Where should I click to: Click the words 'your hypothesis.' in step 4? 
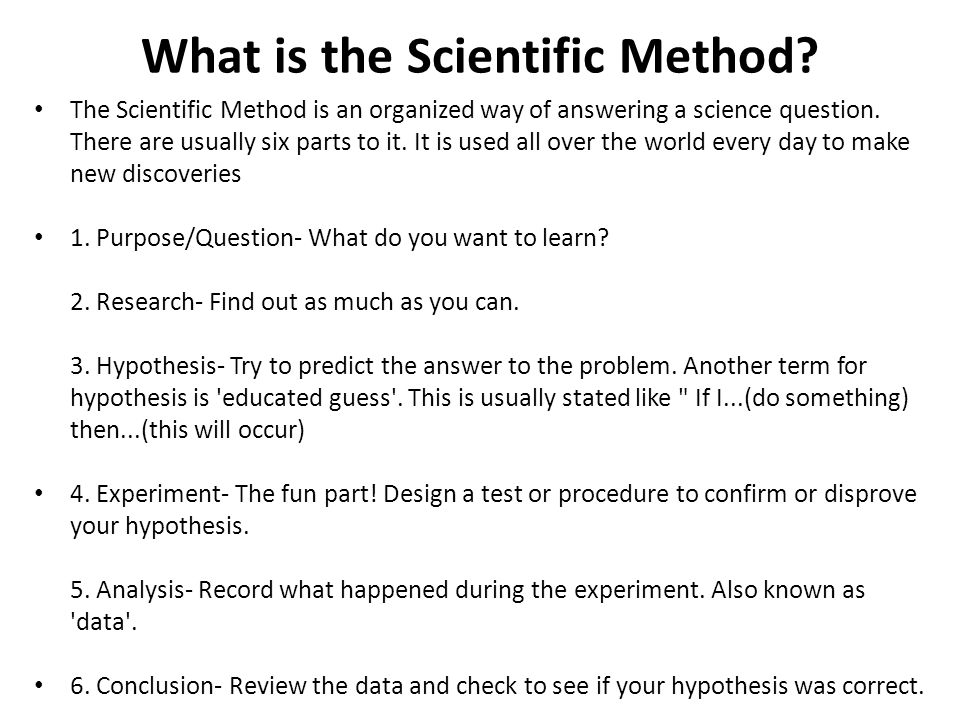coord(159,526)
